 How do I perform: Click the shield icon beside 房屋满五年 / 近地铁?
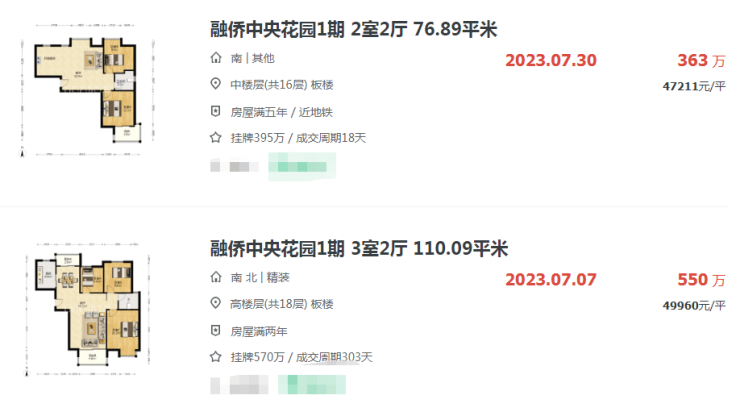[215, 111]
